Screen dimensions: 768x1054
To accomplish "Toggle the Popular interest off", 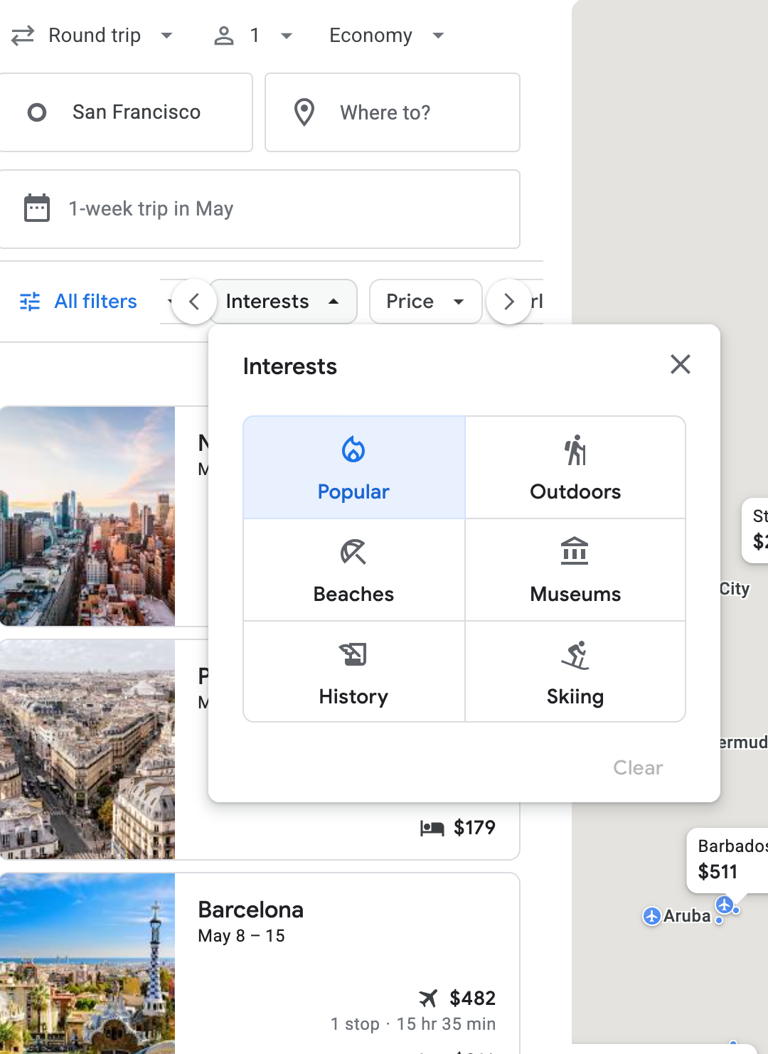I will point(353,466).
